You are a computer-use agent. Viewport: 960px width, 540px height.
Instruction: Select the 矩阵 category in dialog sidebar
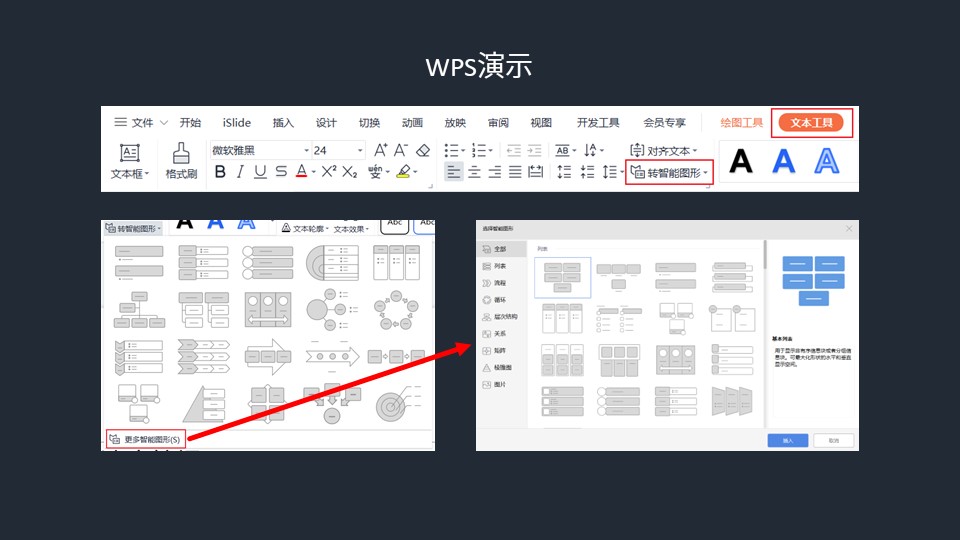[501, 350]
